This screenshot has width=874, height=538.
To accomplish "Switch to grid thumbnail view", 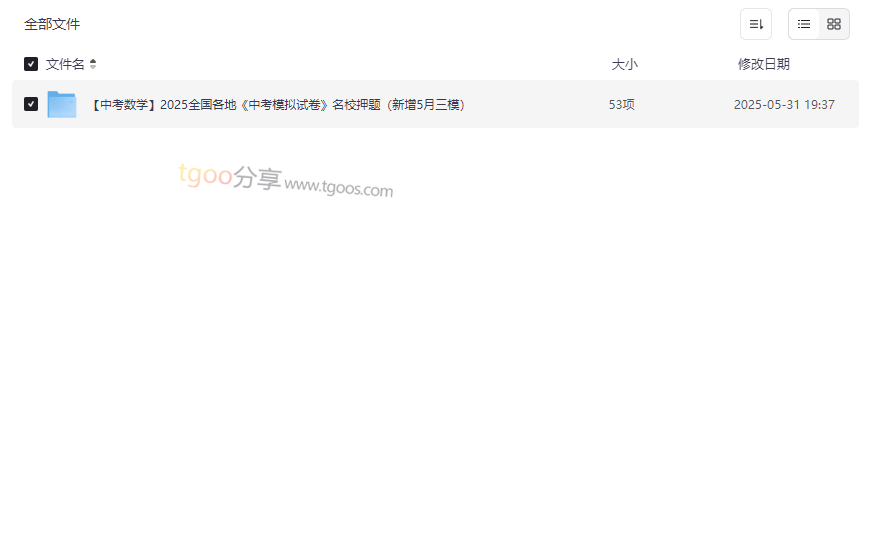I will coord(834,24).
